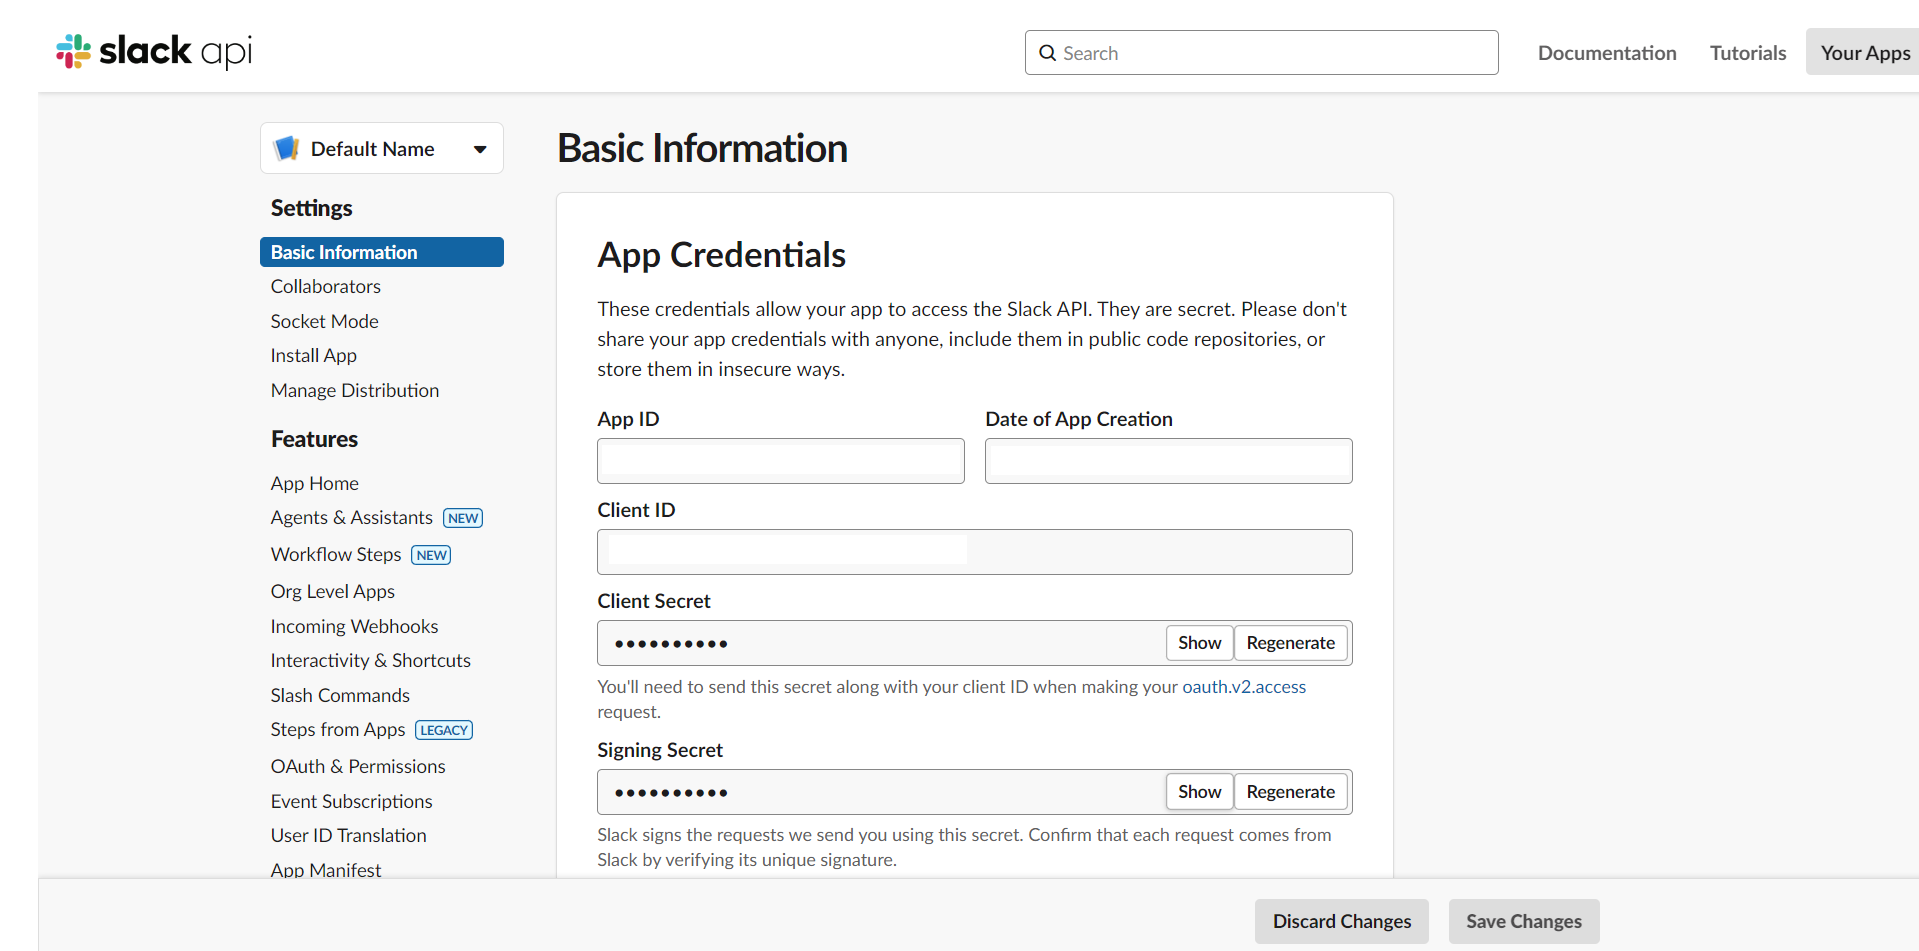The height and width of the screenshot is (951, 1919).
Task: Save Changes to app credentials
Action: (x=1523, y=921)
